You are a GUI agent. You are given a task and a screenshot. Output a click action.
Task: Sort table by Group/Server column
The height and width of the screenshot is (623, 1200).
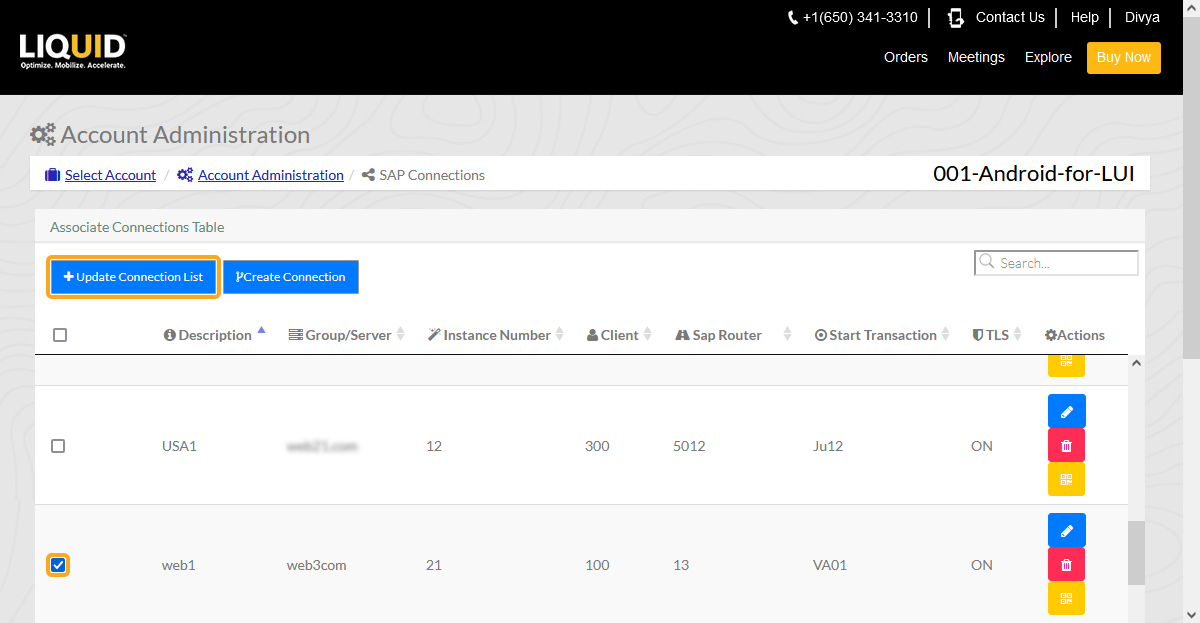tap(346, 335)
